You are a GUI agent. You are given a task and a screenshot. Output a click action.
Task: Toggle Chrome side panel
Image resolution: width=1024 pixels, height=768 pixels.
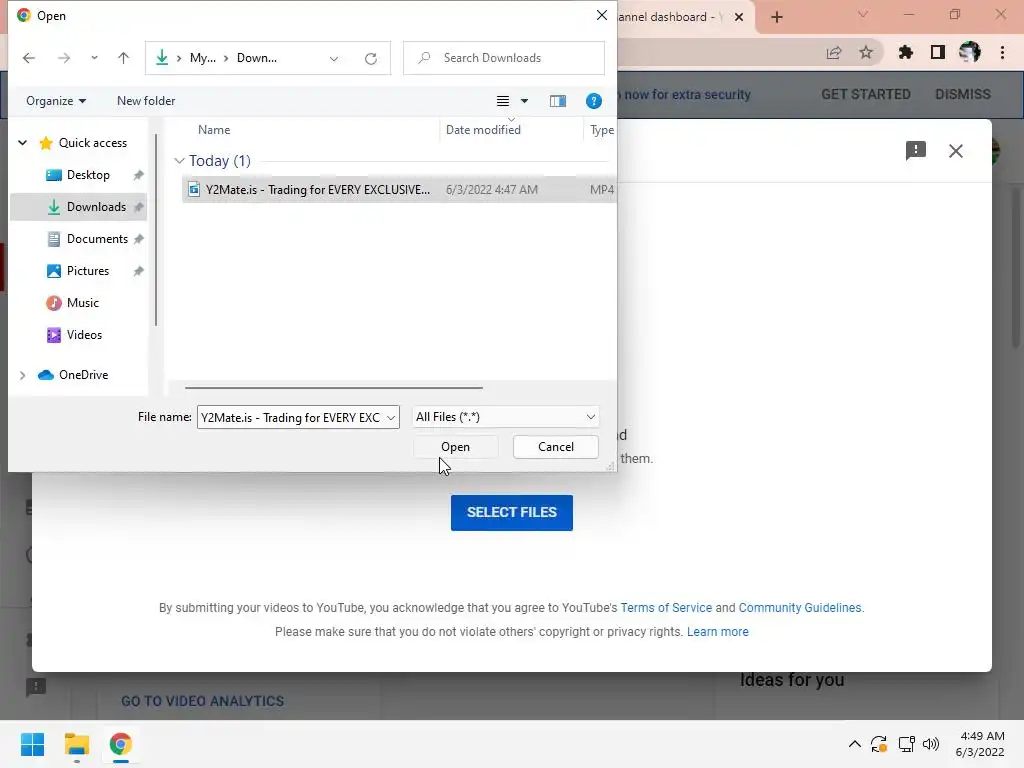click(x=938, y=53)
